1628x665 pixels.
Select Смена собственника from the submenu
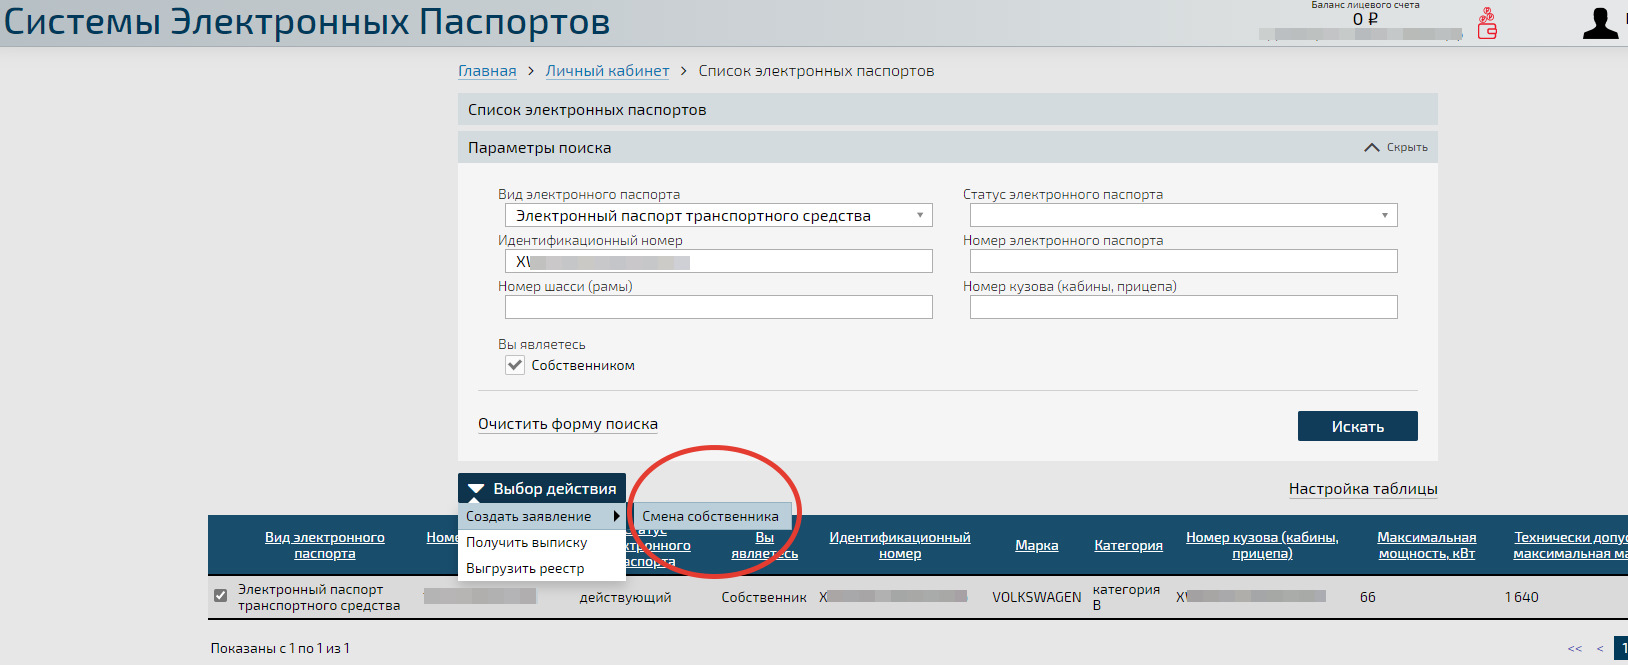point(710,517)
